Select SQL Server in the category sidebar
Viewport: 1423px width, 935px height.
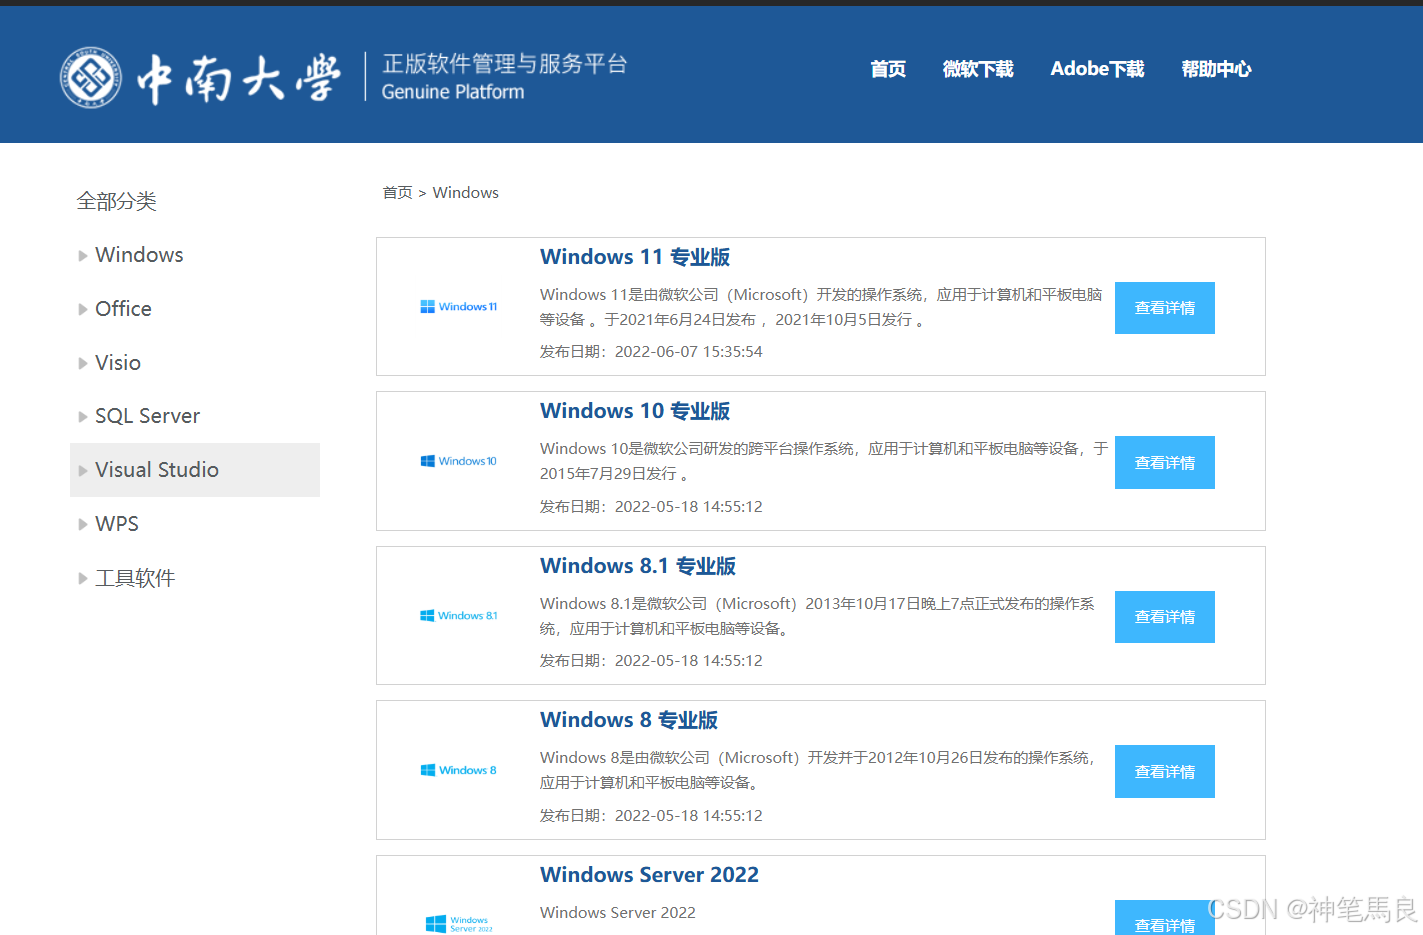[147, 416]
